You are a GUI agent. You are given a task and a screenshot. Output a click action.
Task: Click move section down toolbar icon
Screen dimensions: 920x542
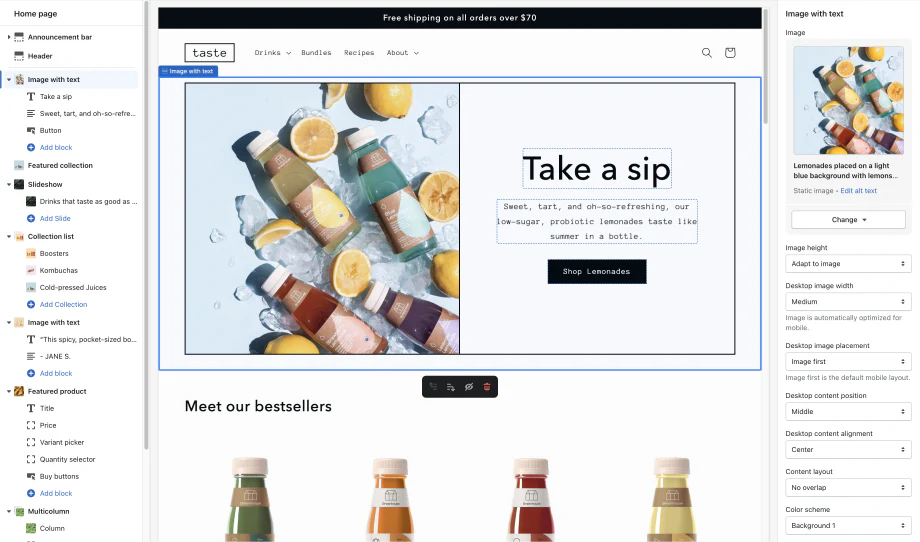451,387
